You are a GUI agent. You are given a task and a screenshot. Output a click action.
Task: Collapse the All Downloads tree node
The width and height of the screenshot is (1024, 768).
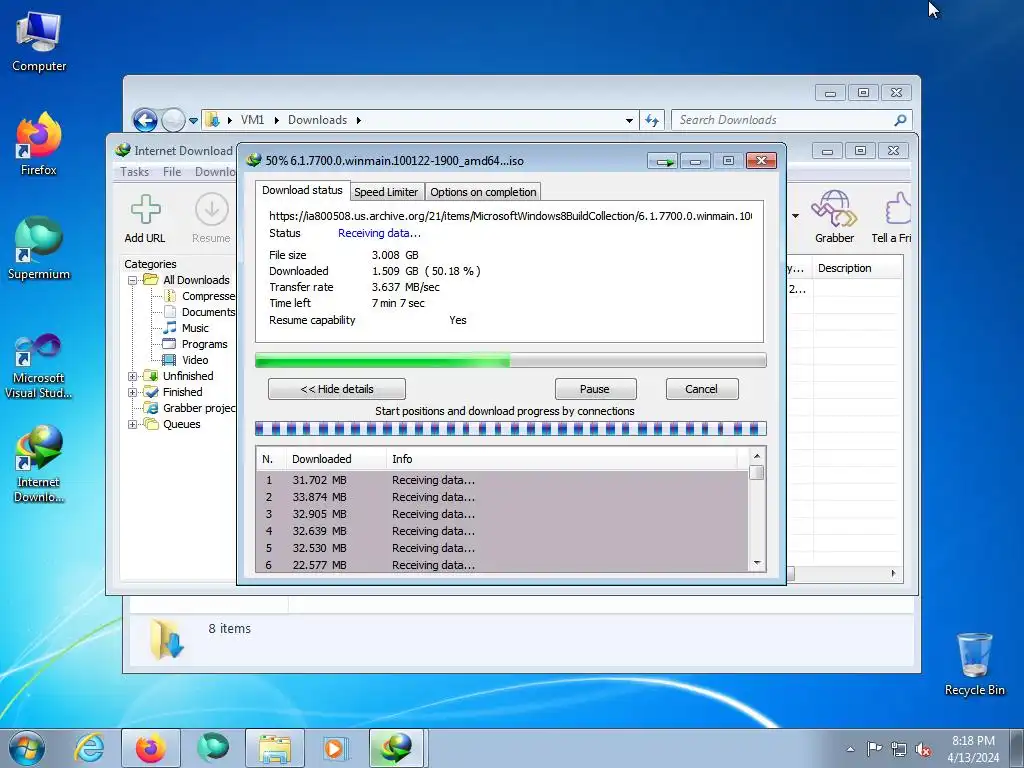133,280
